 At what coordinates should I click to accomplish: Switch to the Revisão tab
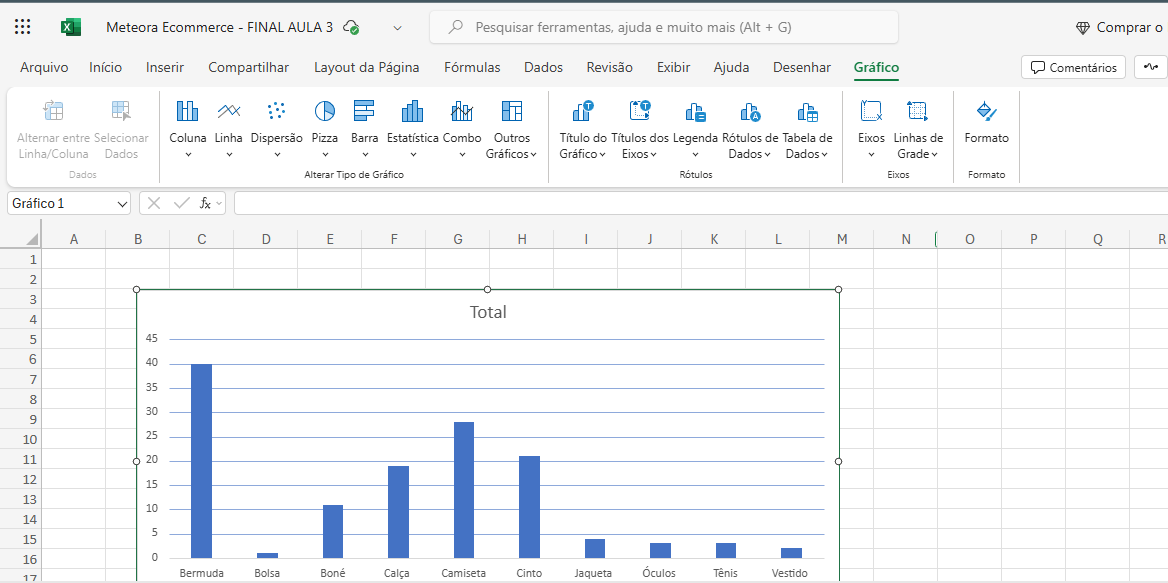(610, 67)
